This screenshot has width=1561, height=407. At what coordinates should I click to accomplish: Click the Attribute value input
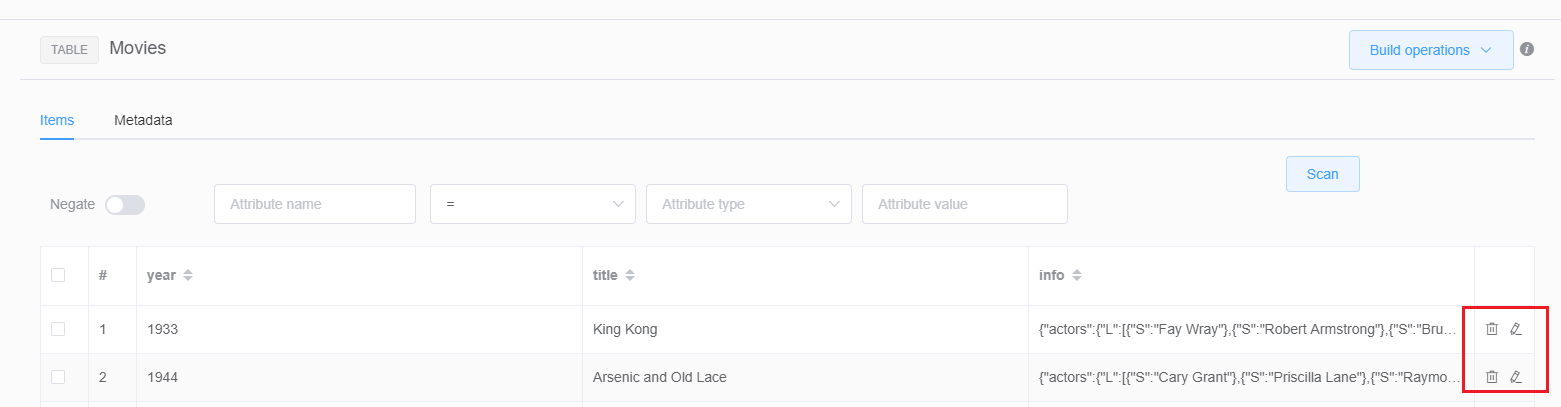[964, 204]
